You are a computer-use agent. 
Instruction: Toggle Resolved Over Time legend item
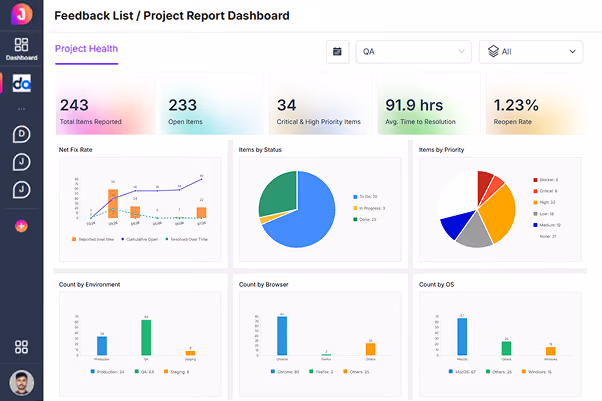click(187, 239)
